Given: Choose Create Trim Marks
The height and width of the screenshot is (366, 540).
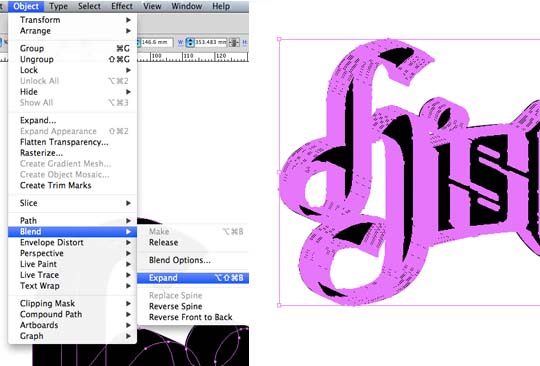Looking at the screenshot, I should click(x=72, y=185).
